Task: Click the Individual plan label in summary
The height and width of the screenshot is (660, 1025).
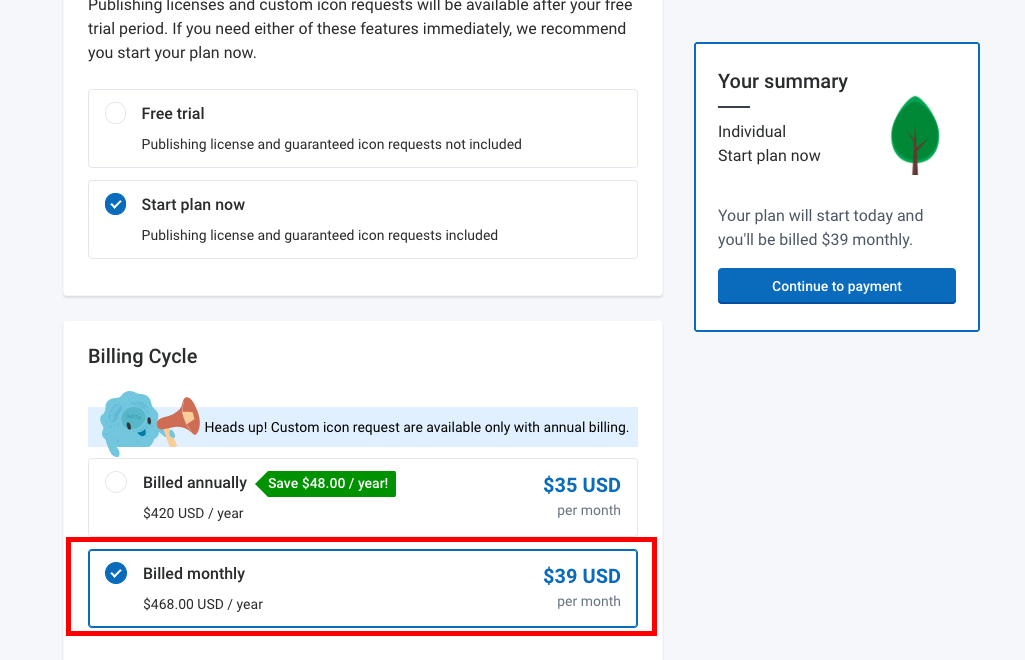Action: (x=752, y=132)
